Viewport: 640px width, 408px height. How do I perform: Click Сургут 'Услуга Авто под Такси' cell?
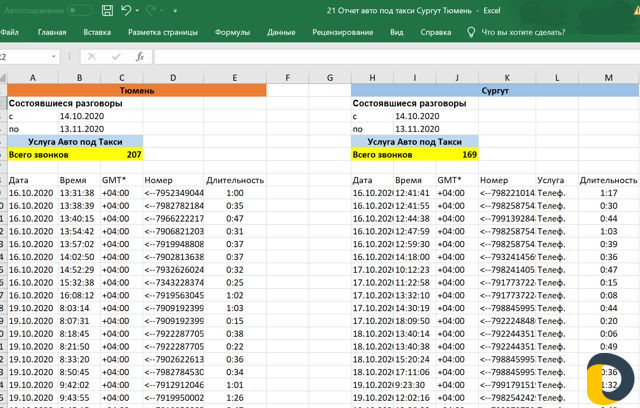pyautogui.click(x=415, y=142)
